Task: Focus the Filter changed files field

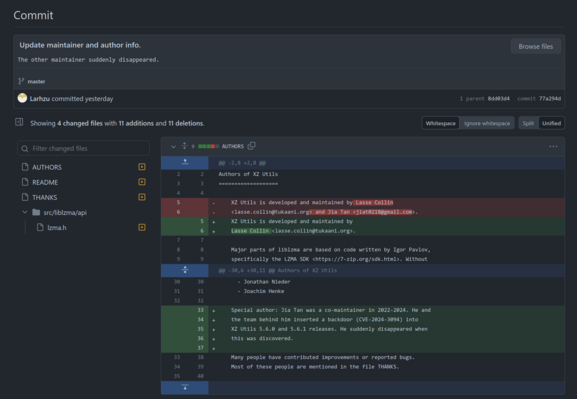Action: [x=84, y=148]
